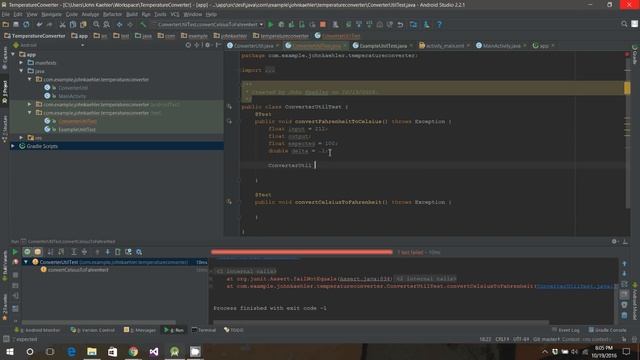This screenshot has height=360, width=640.
Task: Open the Event Log
Action: 566,330
